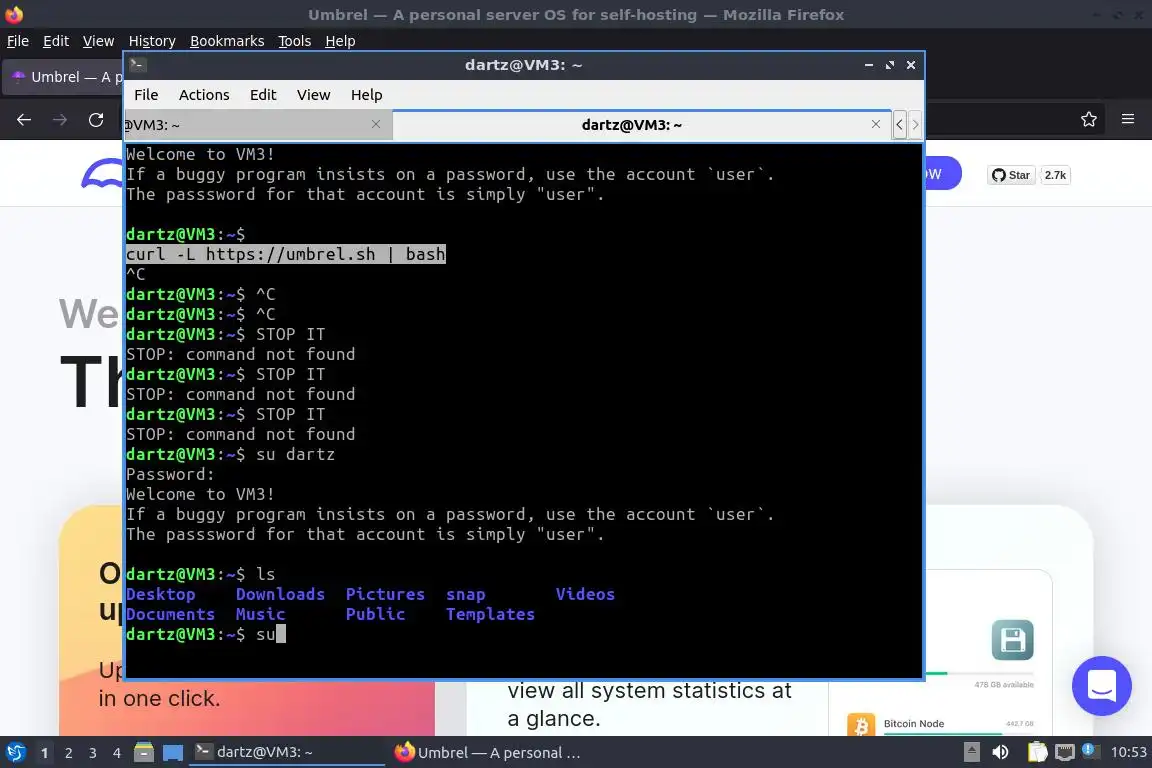
Task: Switch to workspace 1 in taskbar
Action: (44, 753)
